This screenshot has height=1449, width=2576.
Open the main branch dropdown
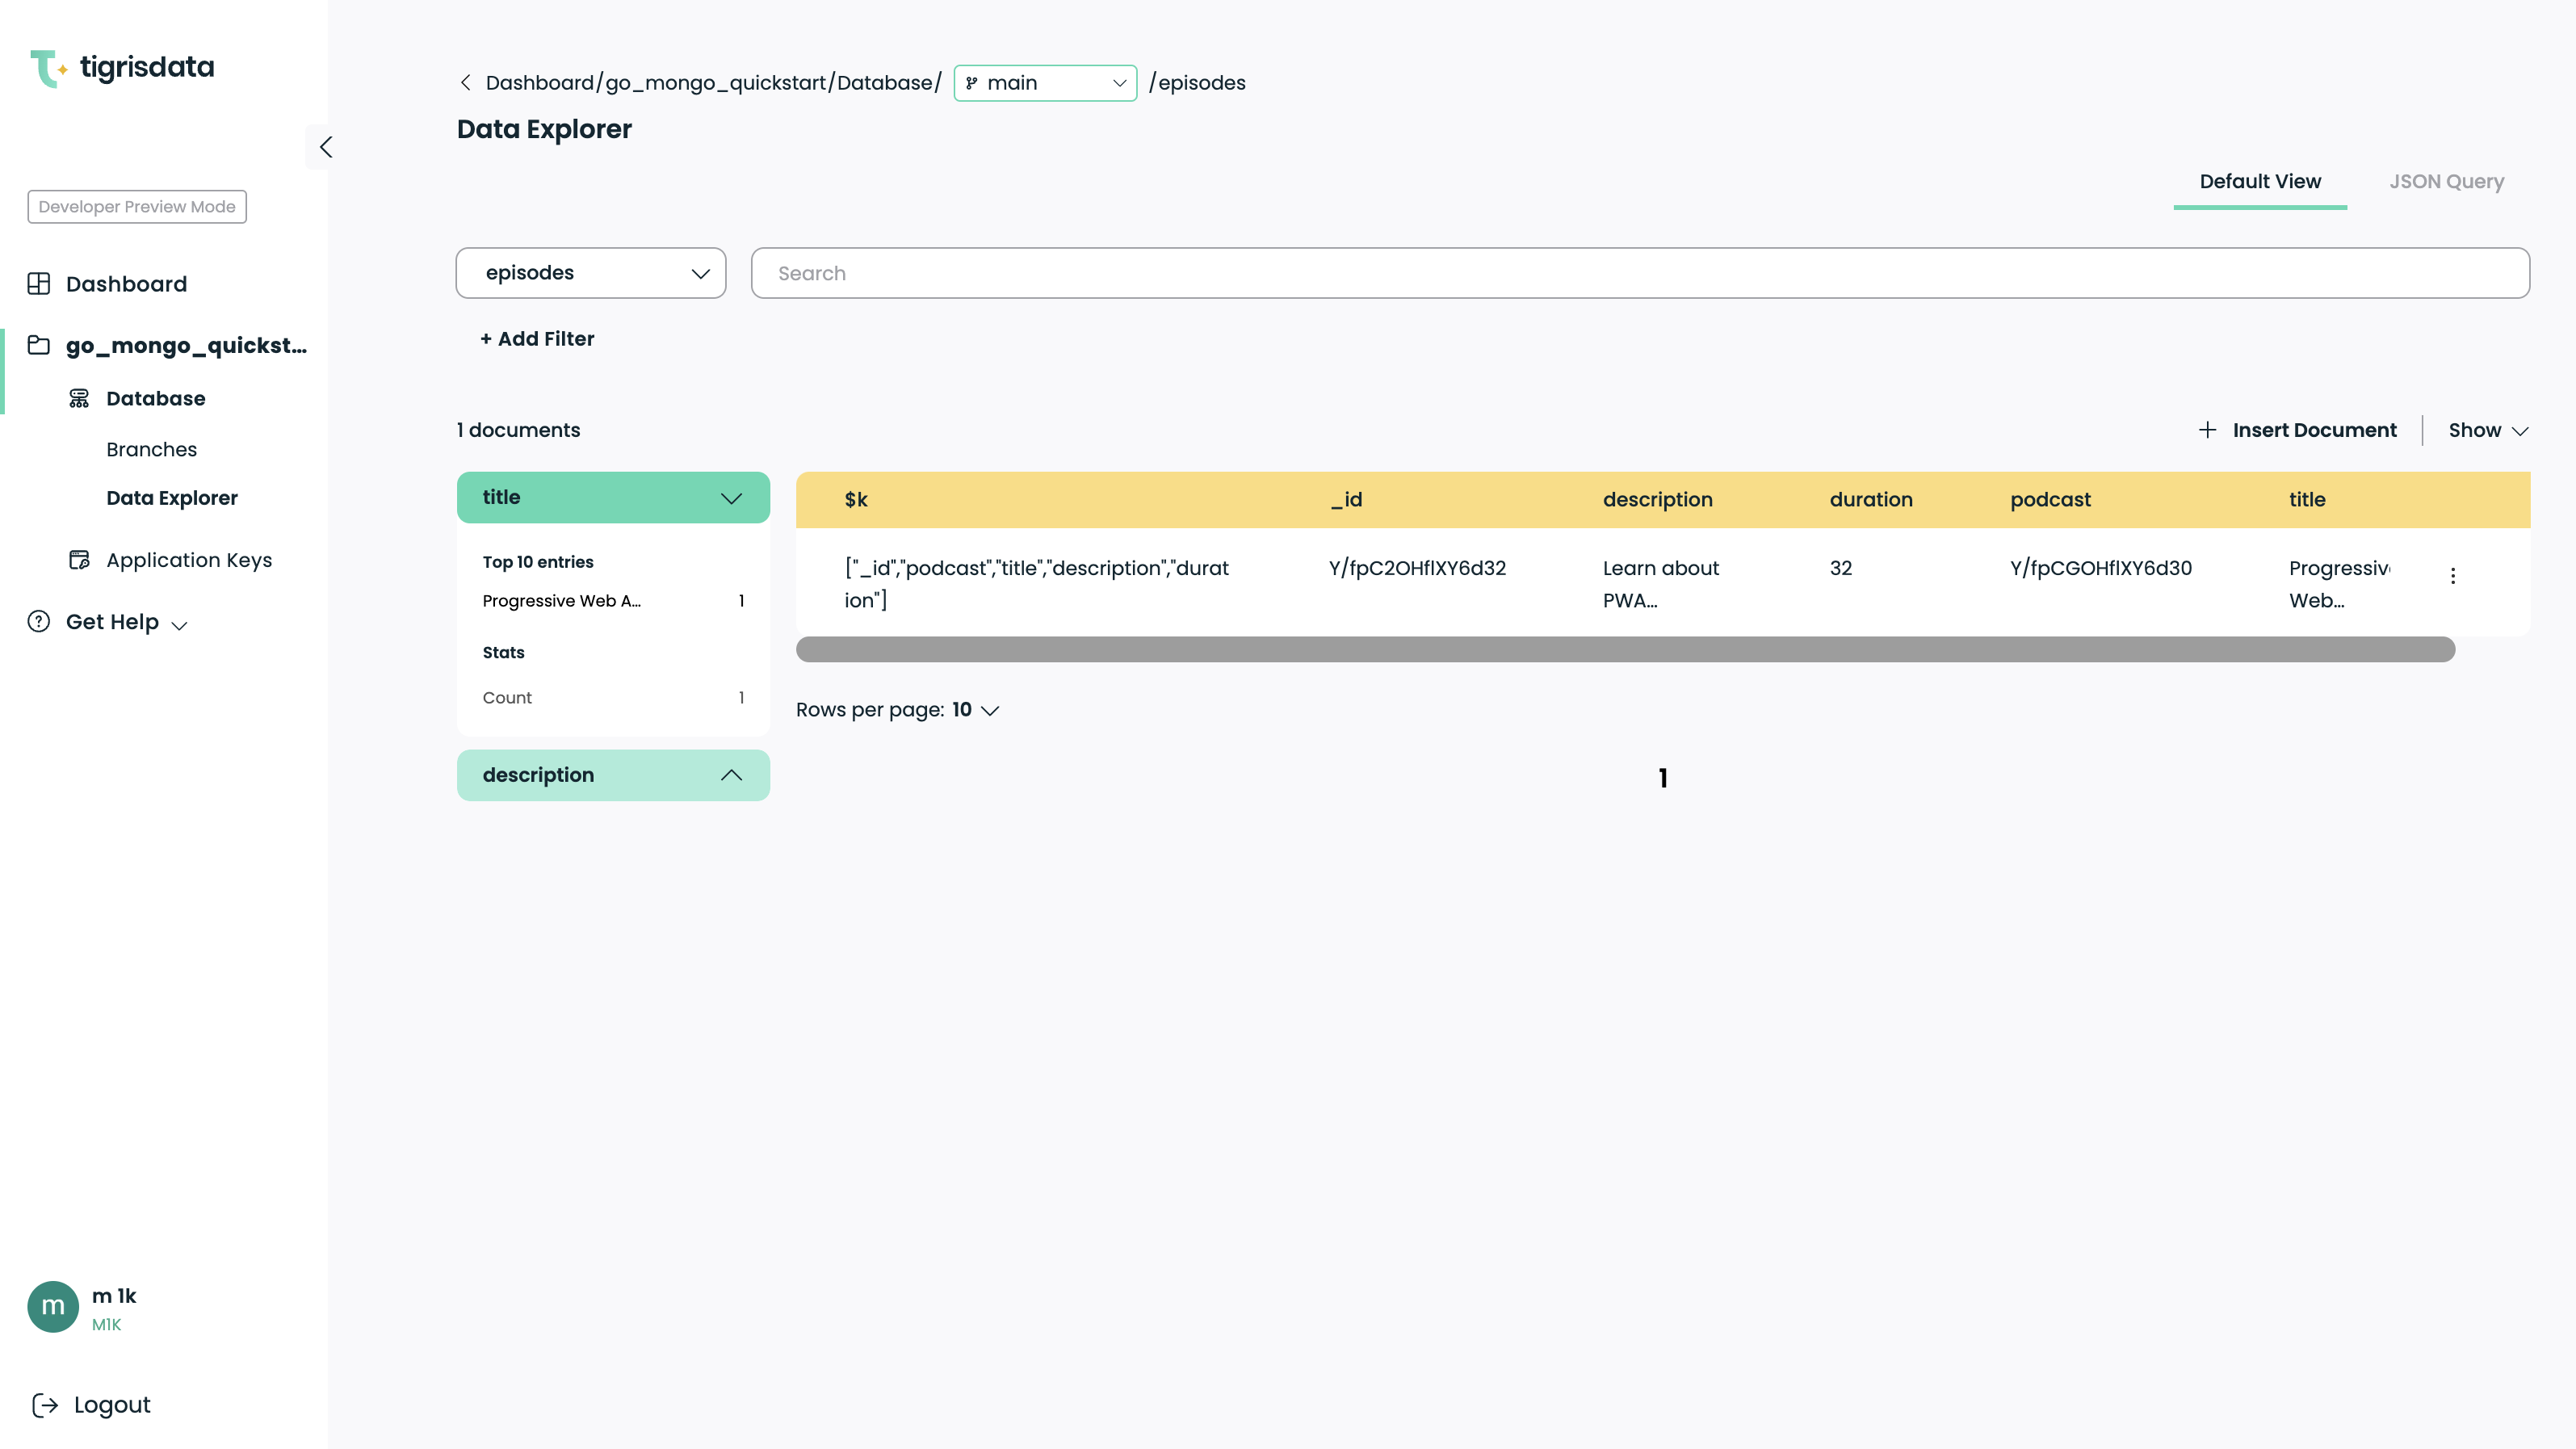[1045, 83]
